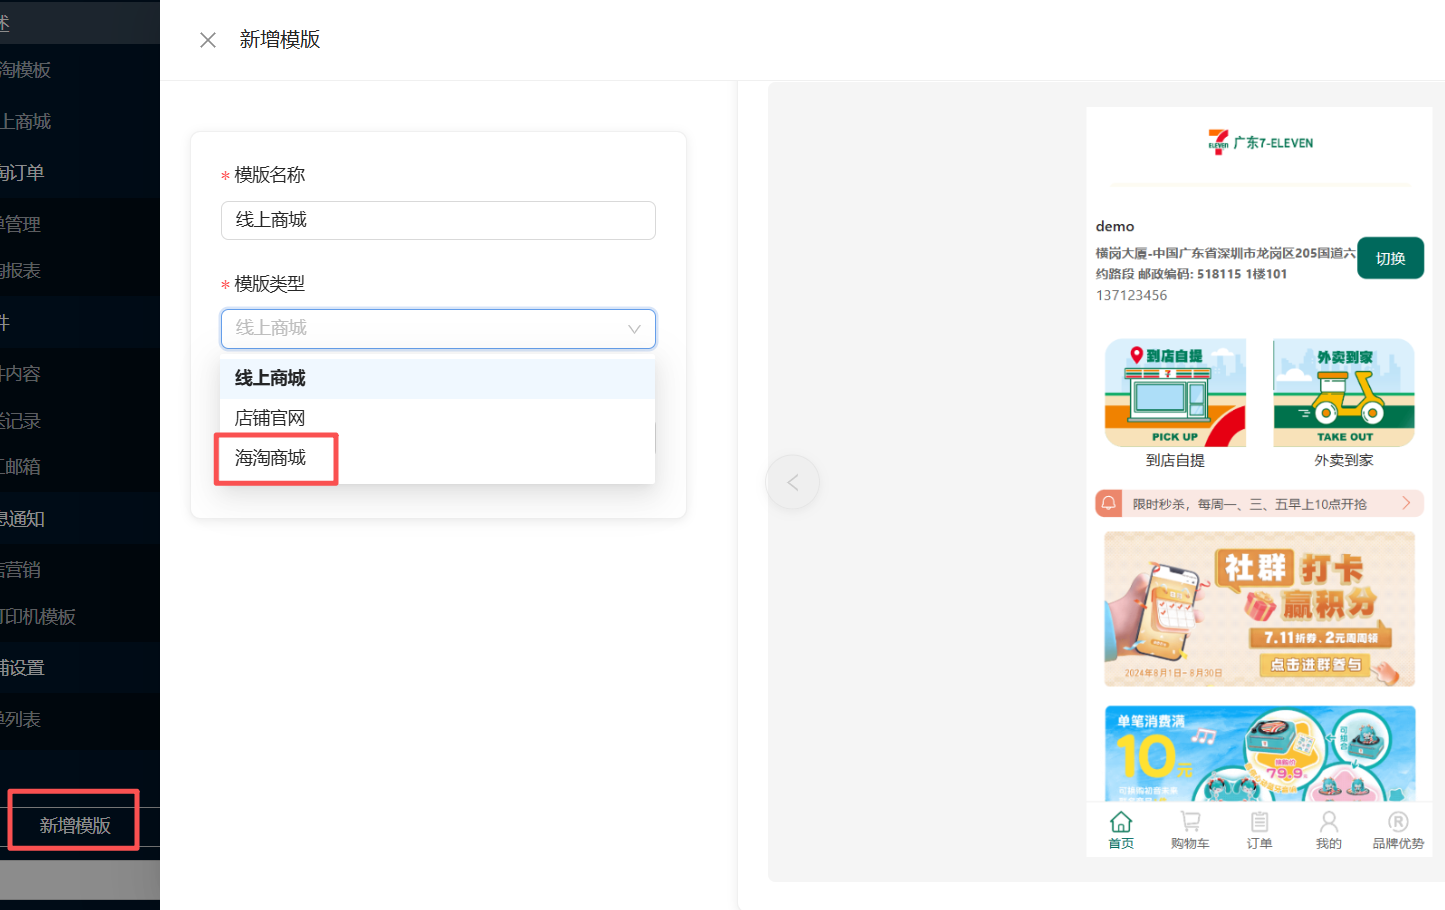Choose 线上商城 from the dropdown list
The width and height of the screenshot is (1445, 910).
click(x=271, y=379)
